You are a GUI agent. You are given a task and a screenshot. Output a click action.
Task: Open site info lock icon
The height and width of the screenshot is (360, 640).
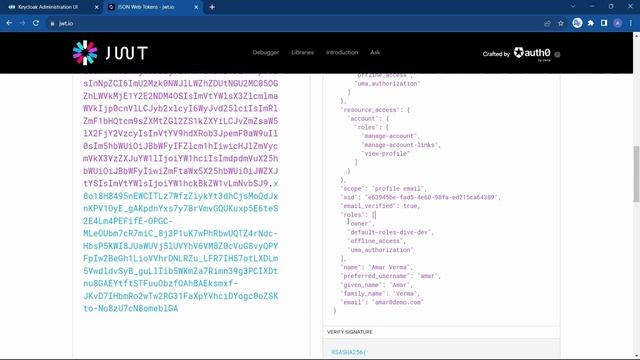point(52,24)
